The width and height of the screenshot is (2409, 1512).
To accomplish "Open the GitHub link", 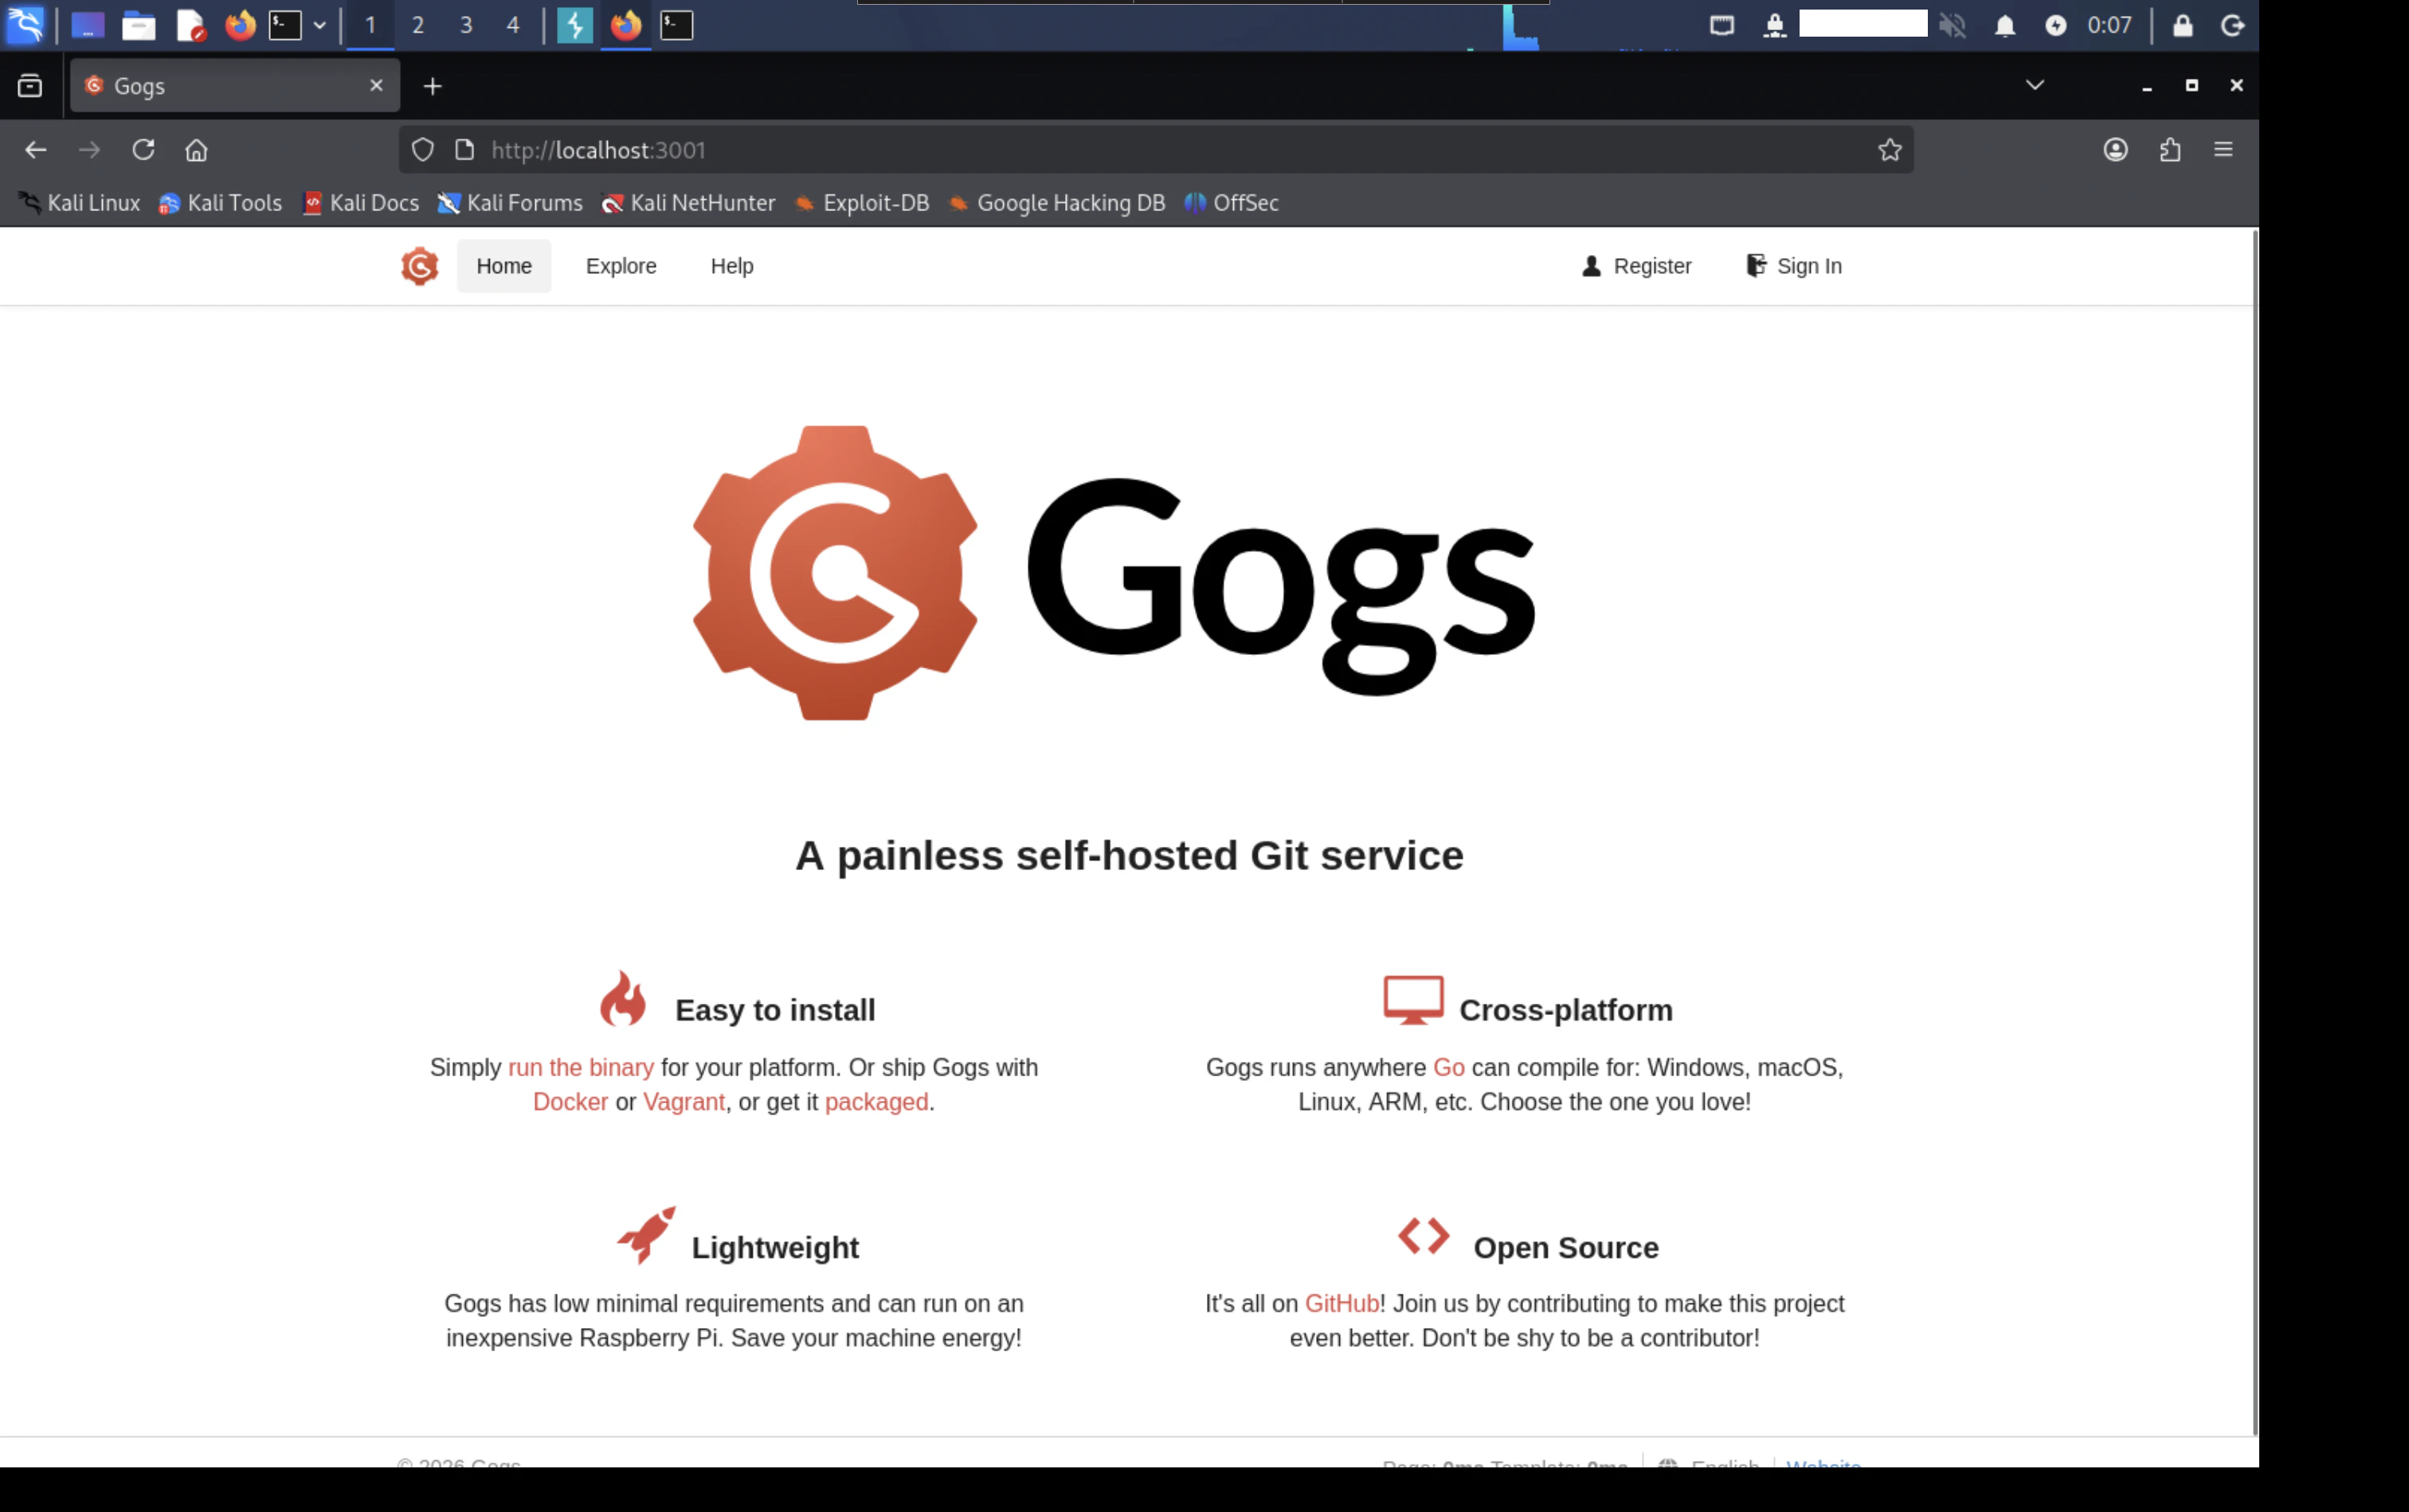I will (x=1342, y=1303).
